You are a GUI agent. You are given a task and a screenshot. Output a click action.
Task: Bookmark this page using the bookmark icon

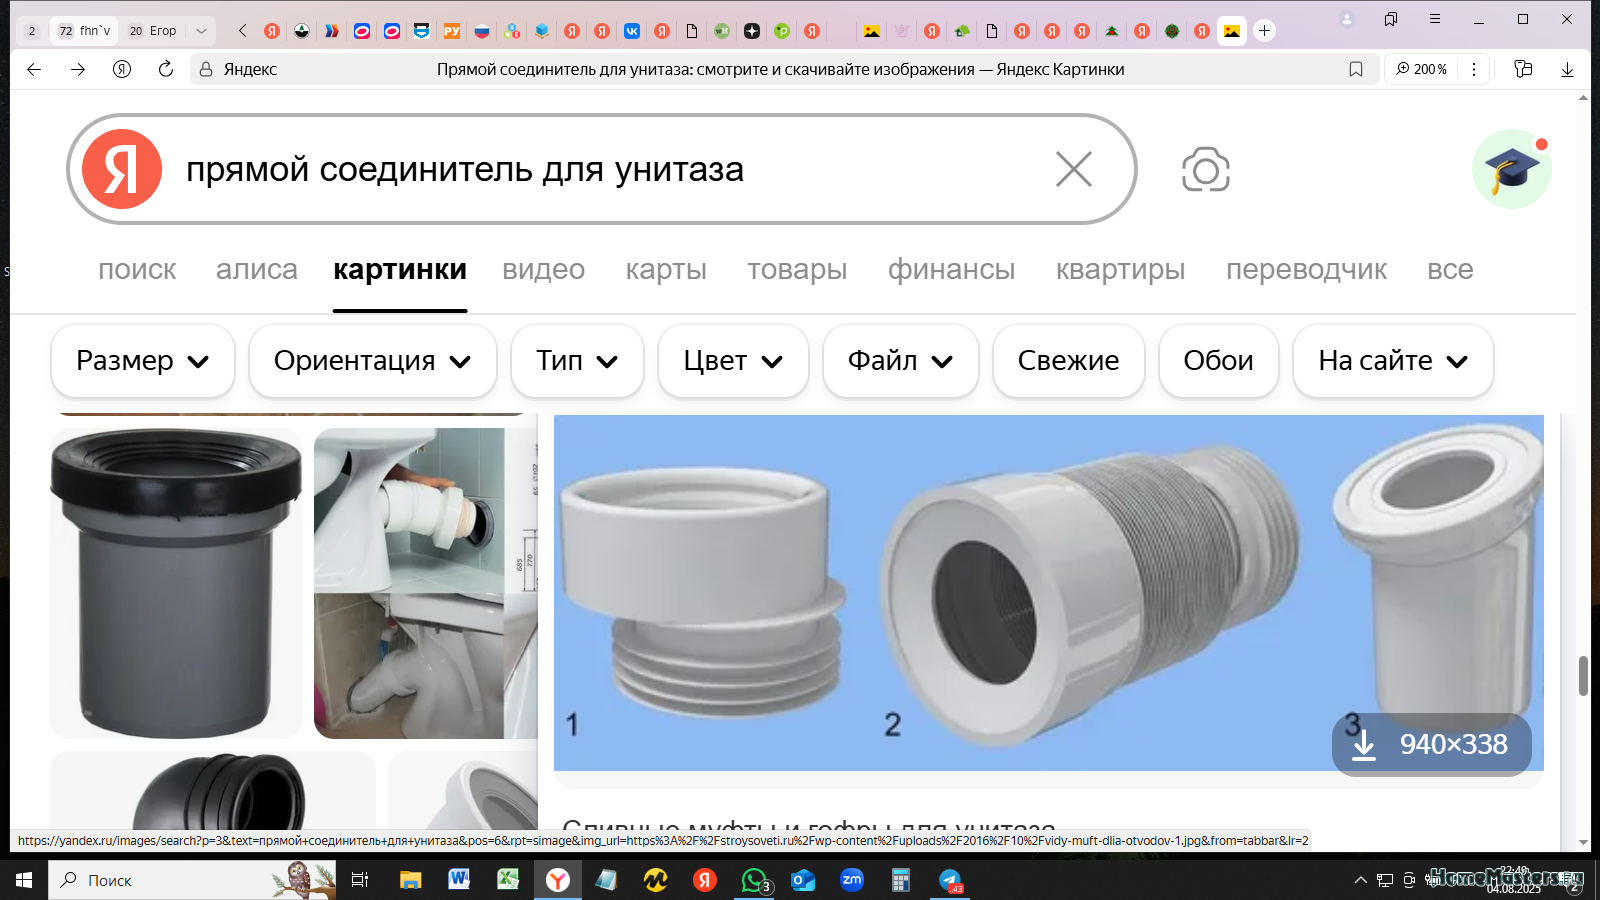click(1356, 69)
